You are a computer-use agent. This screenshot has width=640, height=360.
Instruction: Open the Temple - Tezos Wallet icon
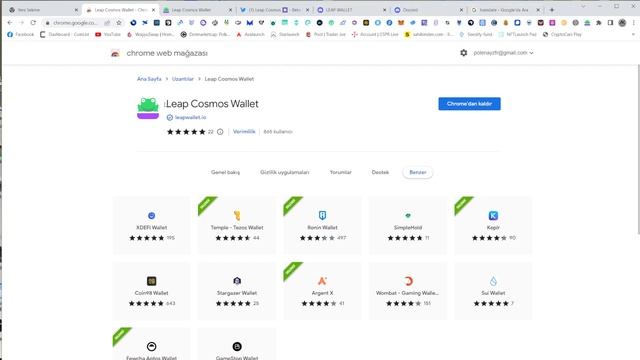237,216
